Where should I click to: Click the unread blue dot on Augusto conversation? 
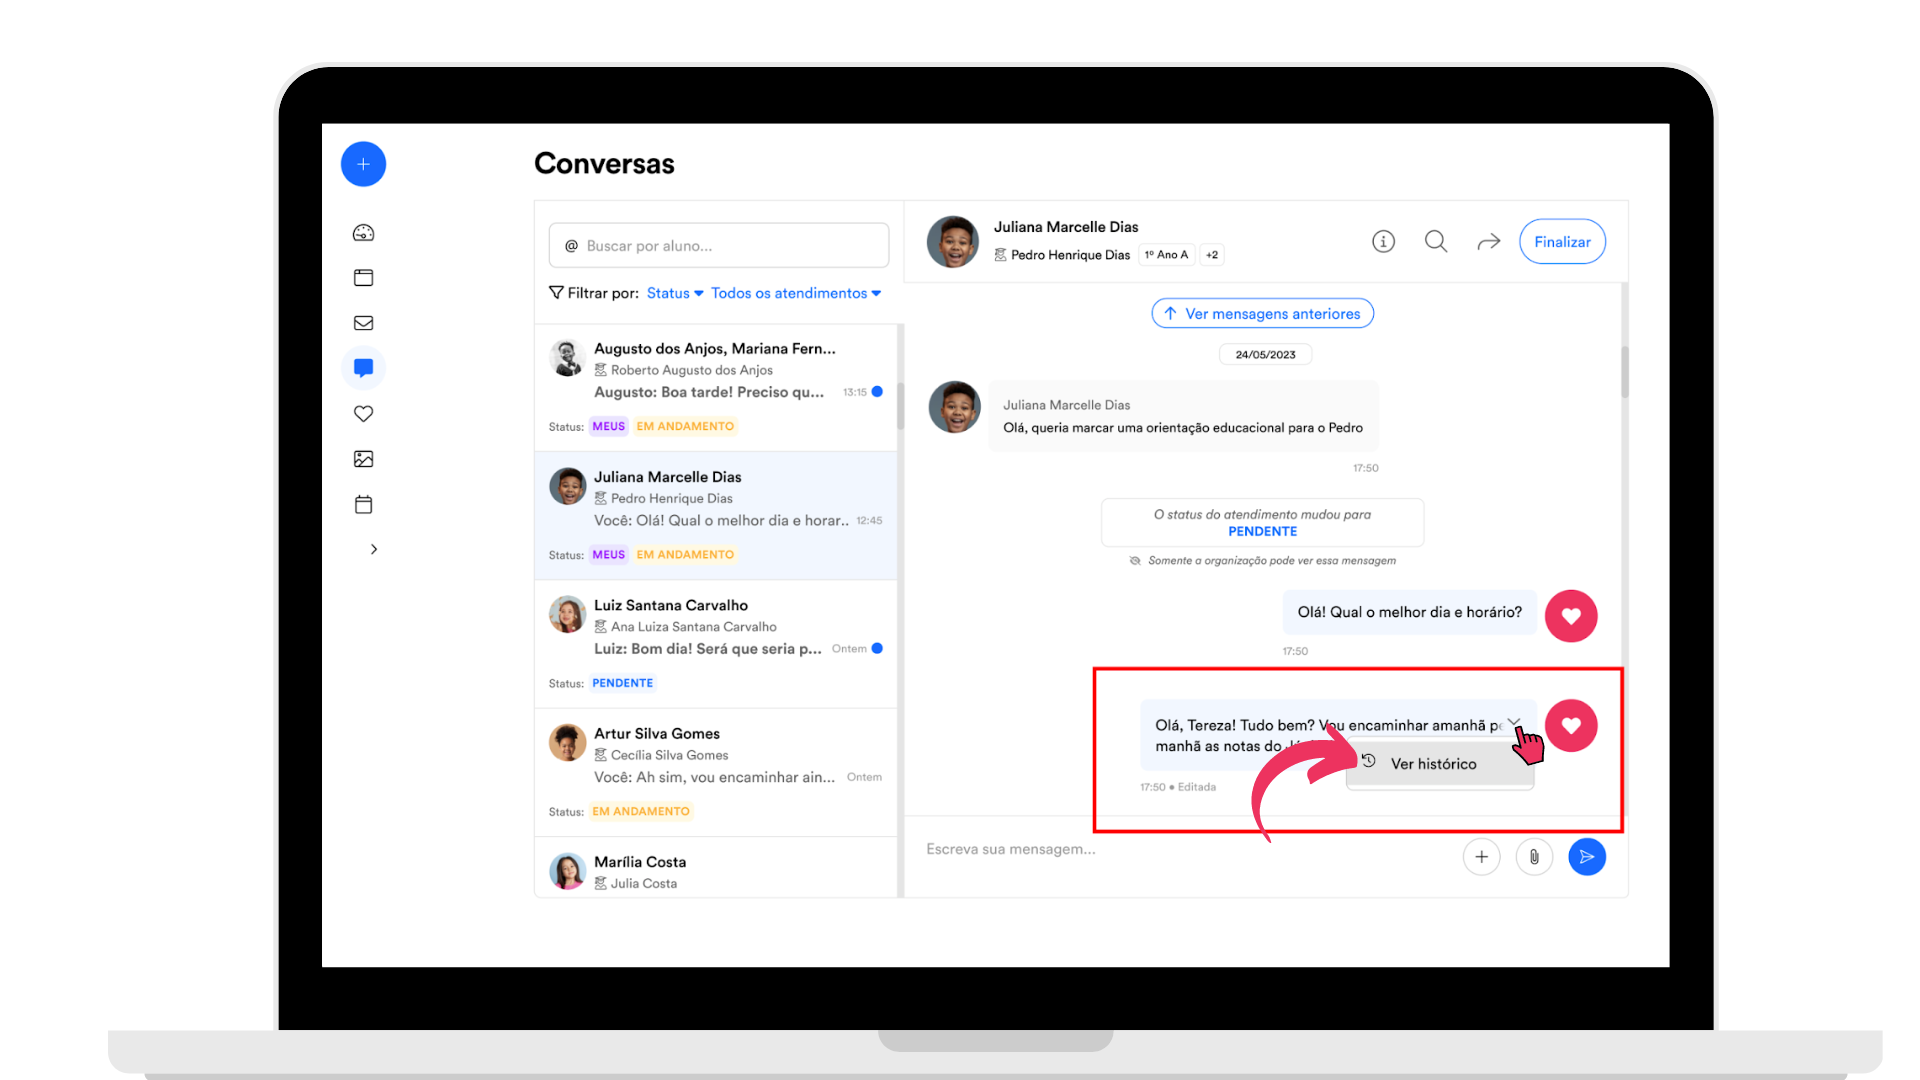click(x=877, y=392)
